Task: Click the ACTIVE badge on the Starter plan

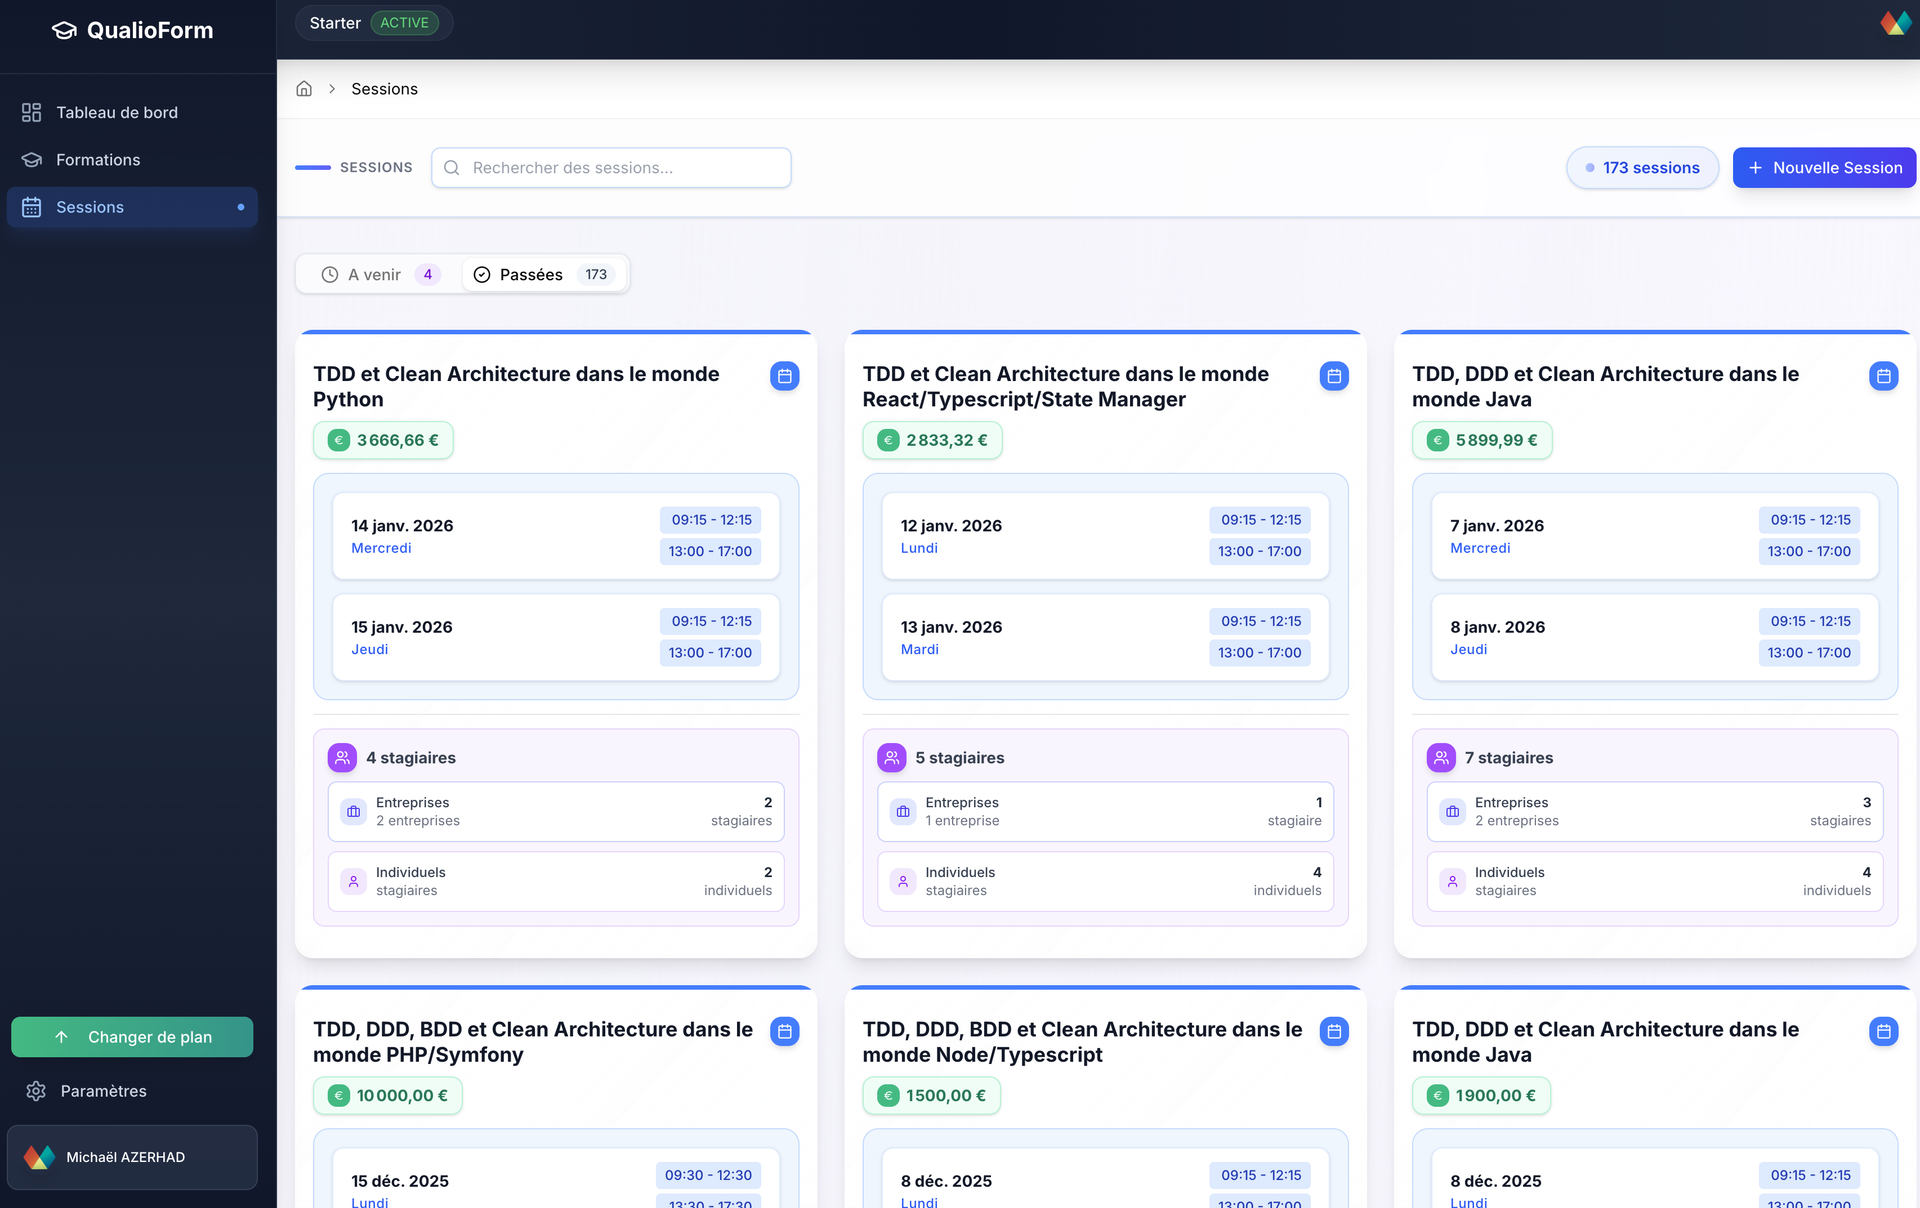Action: point(406,22)
